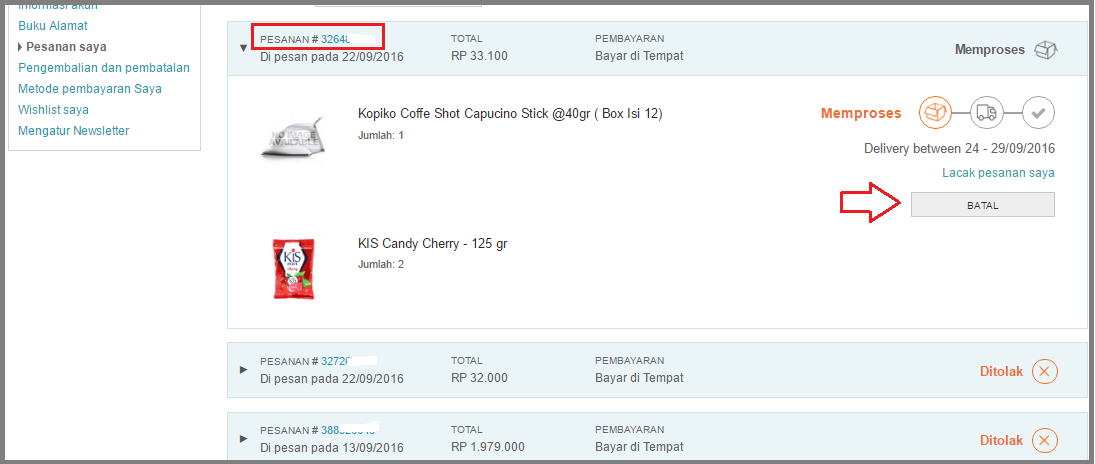The height and width of the screenshot is (464, 1095).
Task: Click the KIS Candy Cherry product image
Action: click(x=292, y=269)
